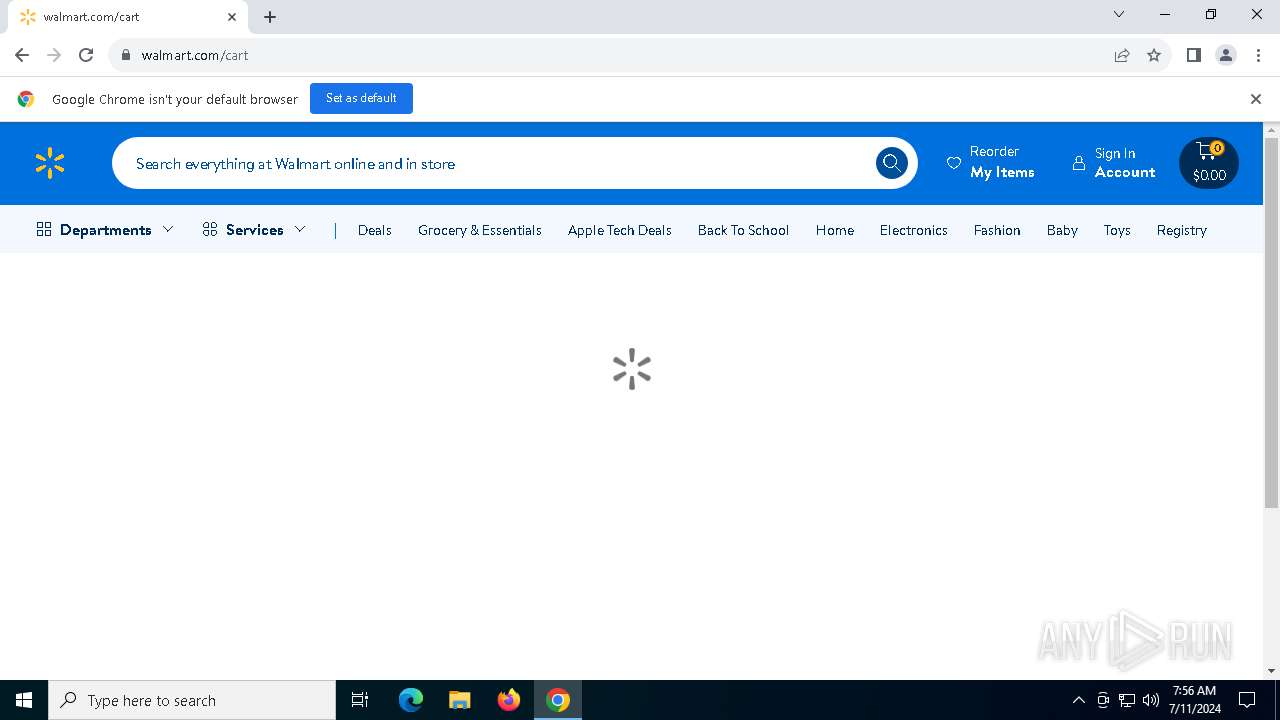1280x720 pixels.
Task: Click the scrollbar down arrow
Action: tap(1272, 671)
